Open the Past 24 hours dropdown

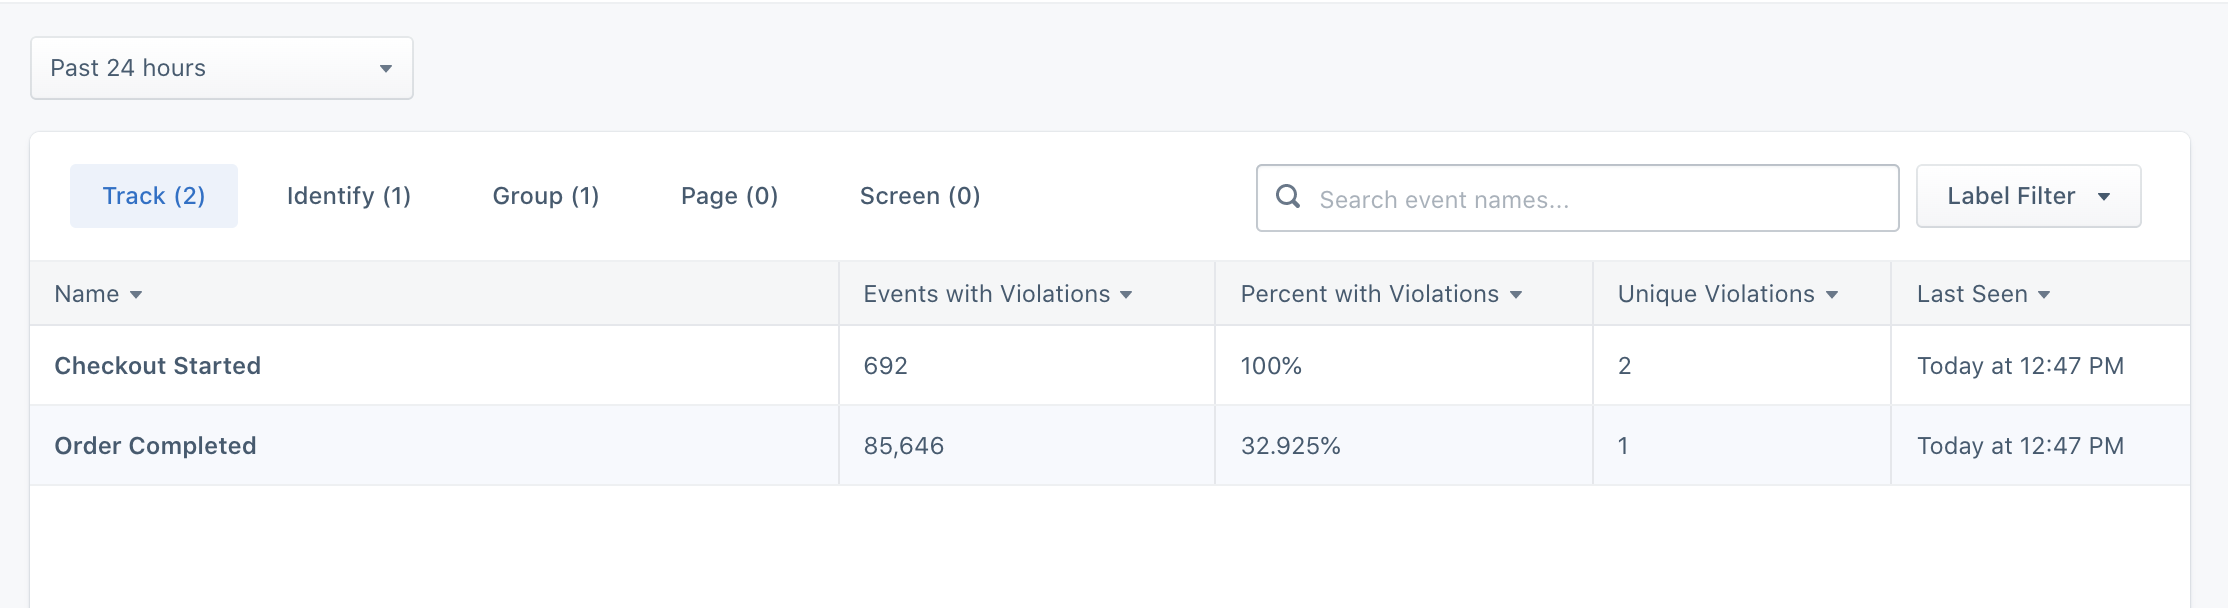point(221,68)
